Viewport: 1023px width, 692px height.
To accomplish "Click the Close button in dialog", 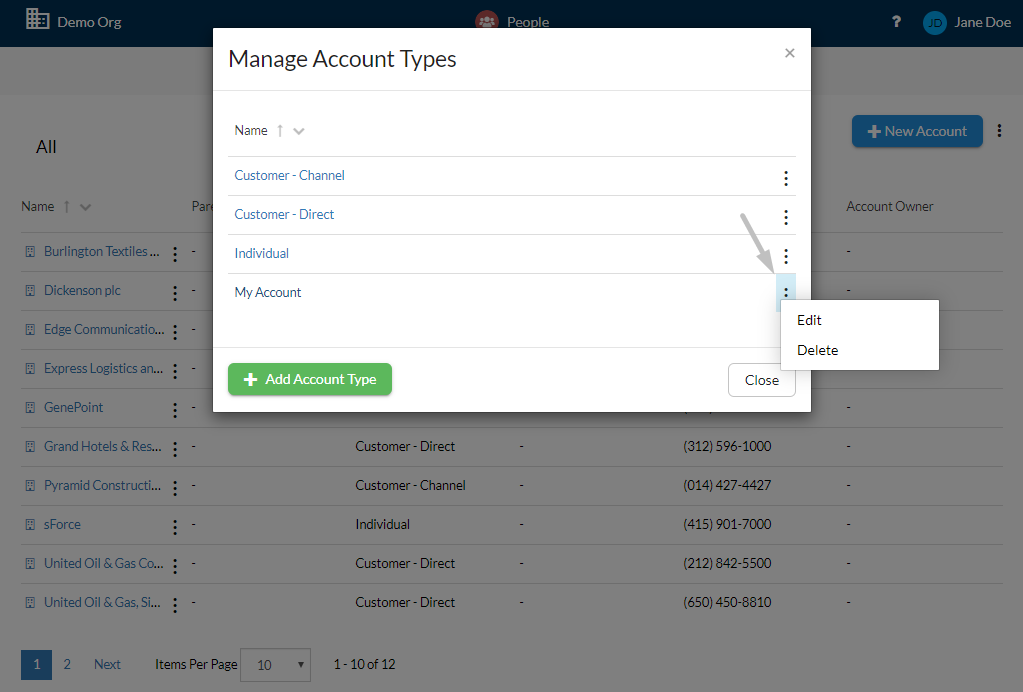I will pyautogui.click(x=761, y=380).
